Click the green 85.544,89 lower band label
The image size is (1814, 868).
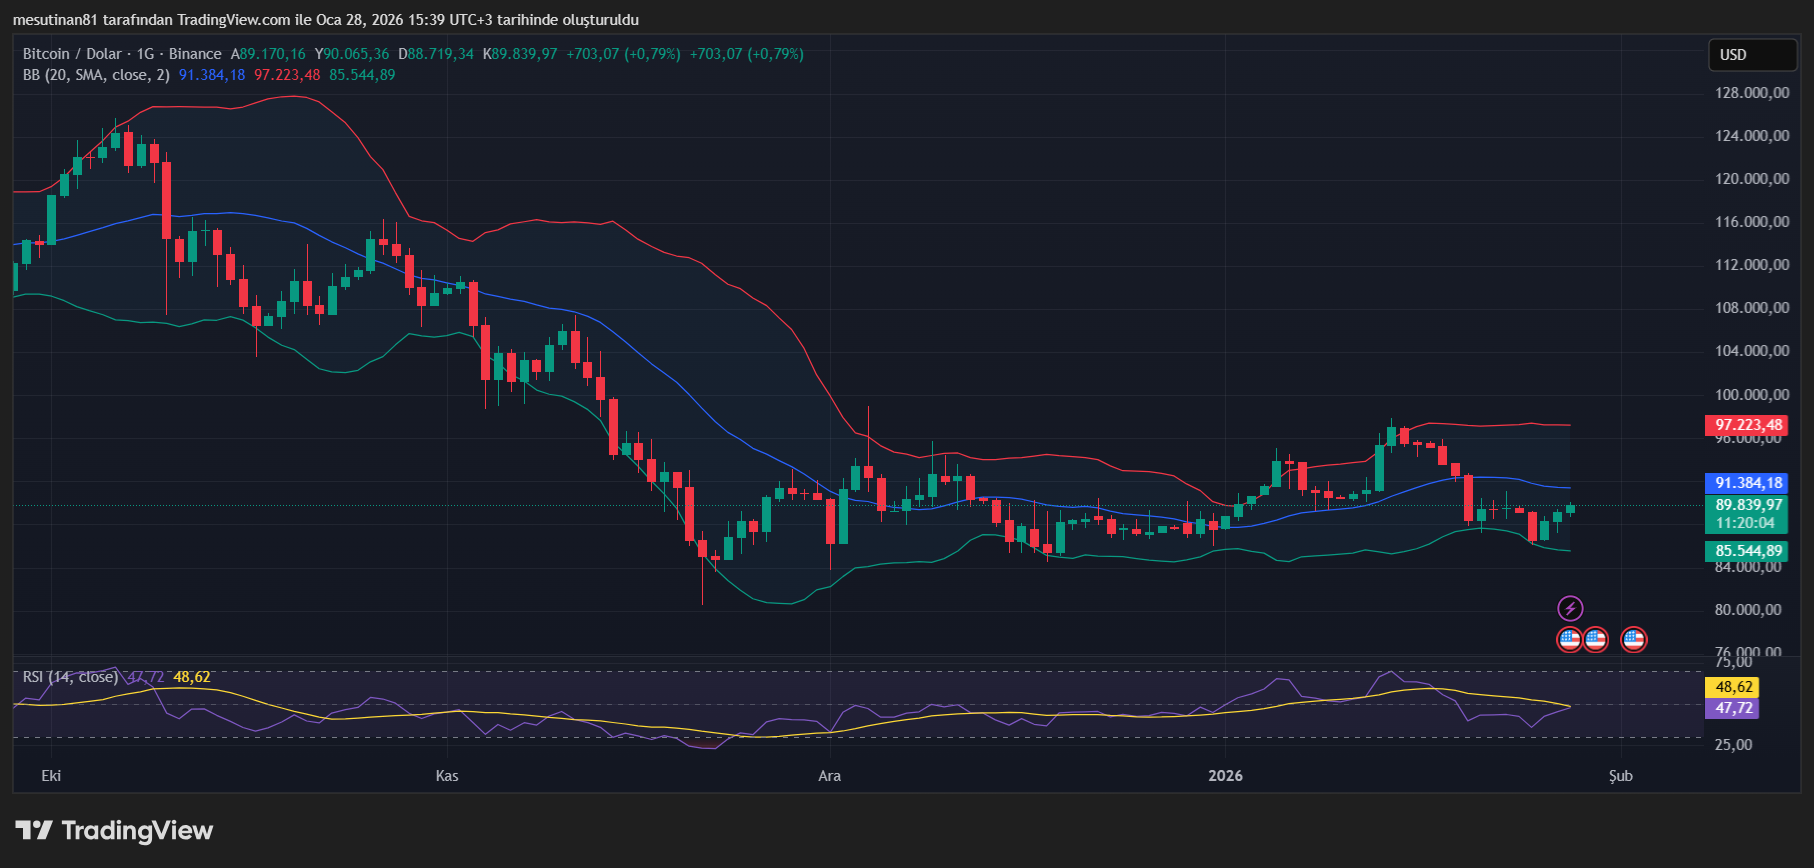tap(1748, 551)
